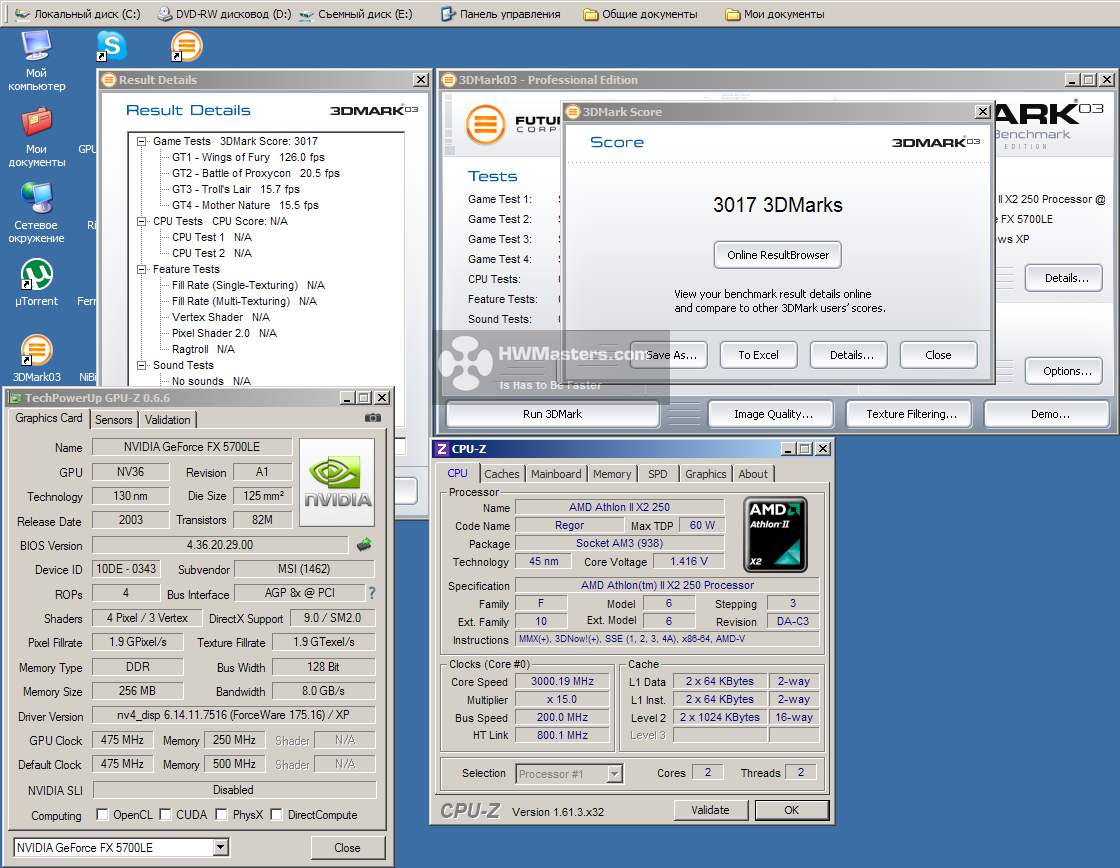Screen dimensions: 1120x868
Task: Select the 'GT1 - Wings of Fury' result row
Action: click(248, 157)
